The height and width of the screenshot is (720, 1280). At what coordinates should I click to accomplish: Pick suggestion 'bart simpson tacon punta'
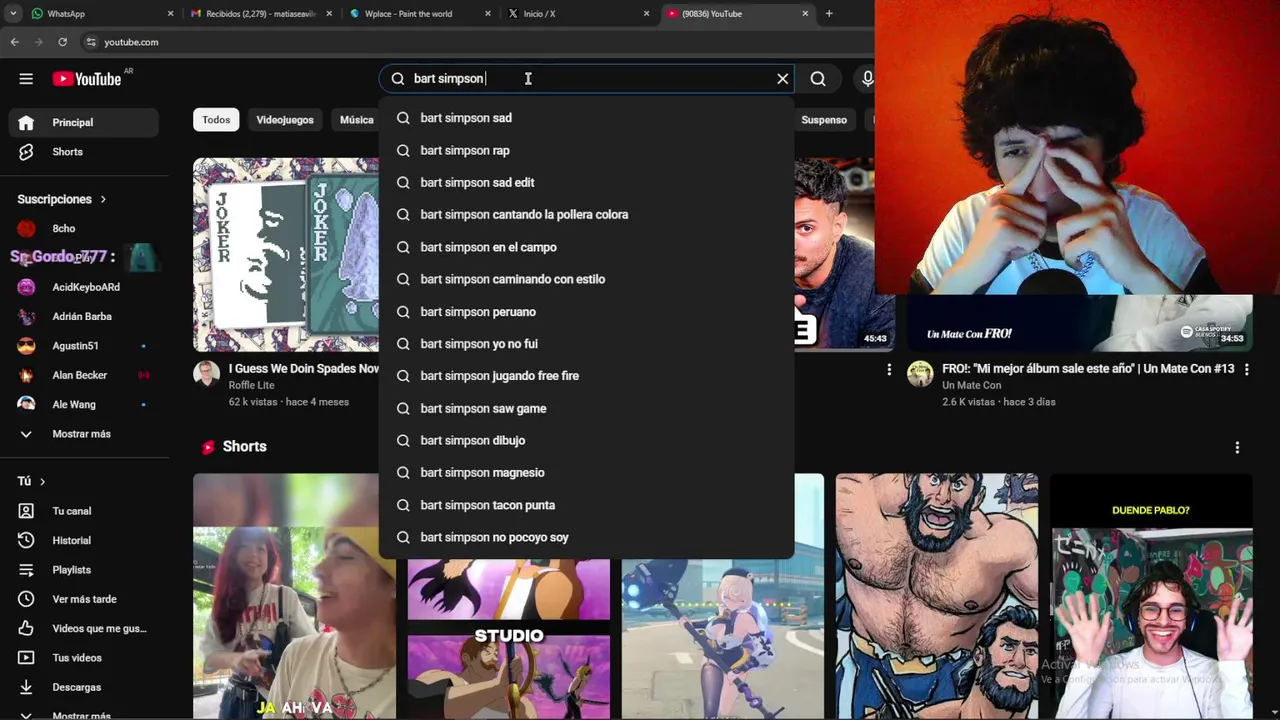tap(586, 505)
